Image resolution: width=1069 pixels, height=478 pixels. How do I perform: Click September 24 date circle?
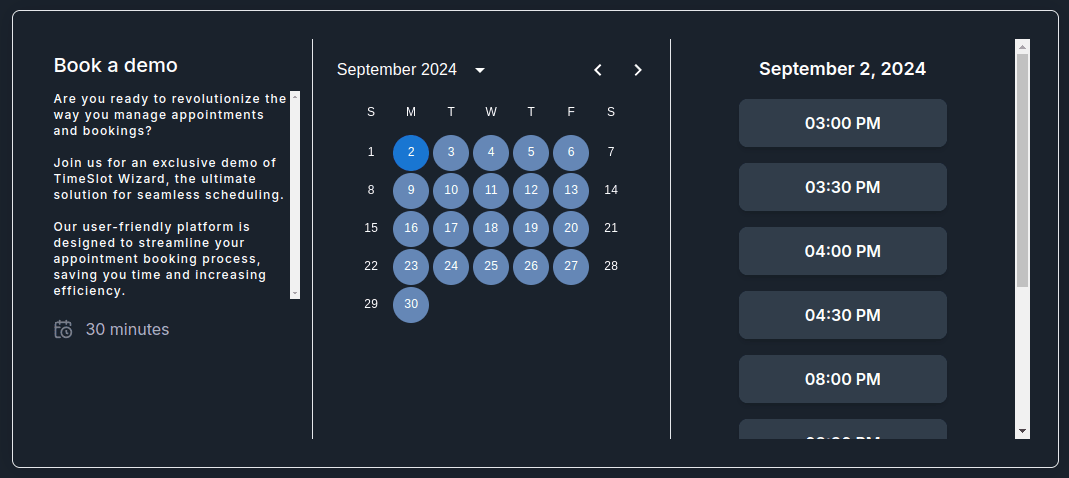[451, 266]
